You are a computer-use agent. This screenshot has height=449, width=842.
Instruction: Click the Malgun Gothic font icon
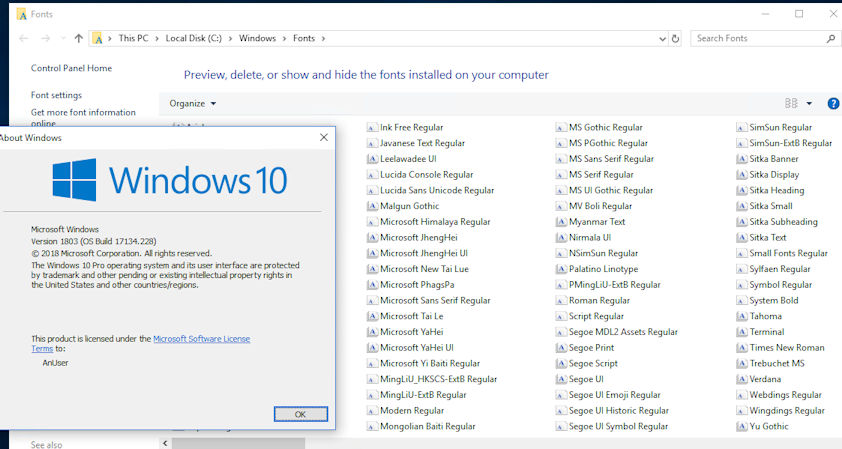point(372,206)
